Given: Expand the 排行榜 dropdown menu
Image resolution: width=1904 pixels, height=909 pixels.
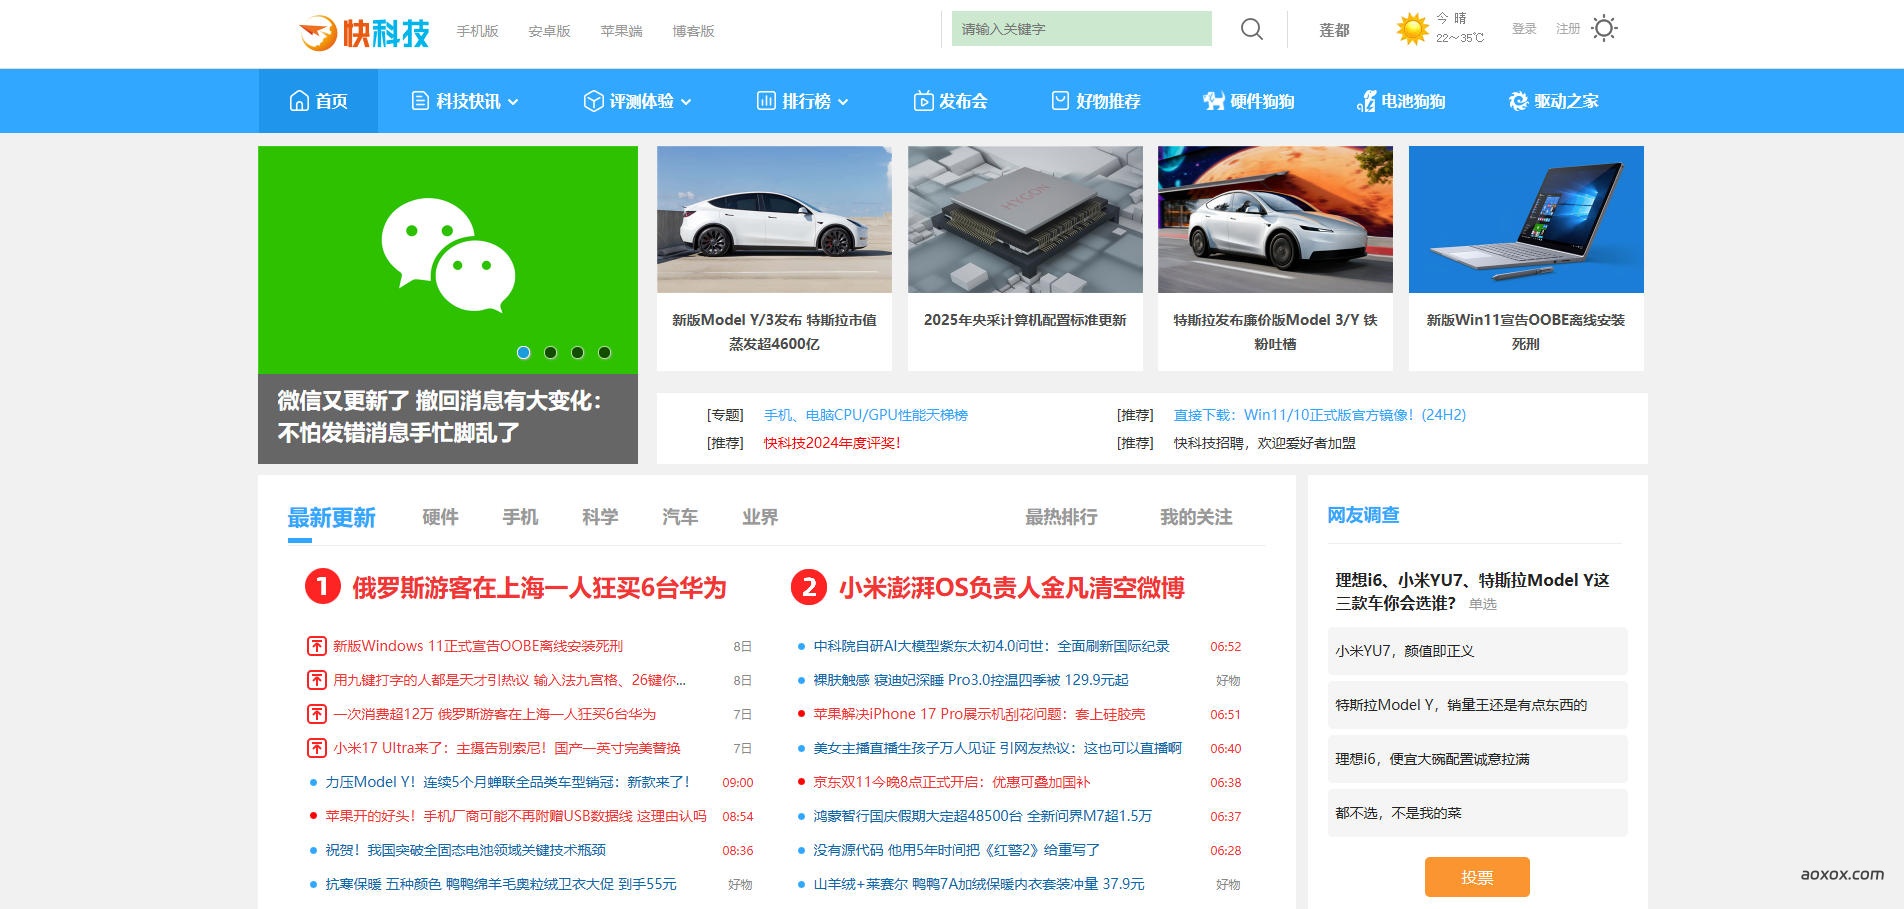Looking at the screenshot, I should point(843,102).
